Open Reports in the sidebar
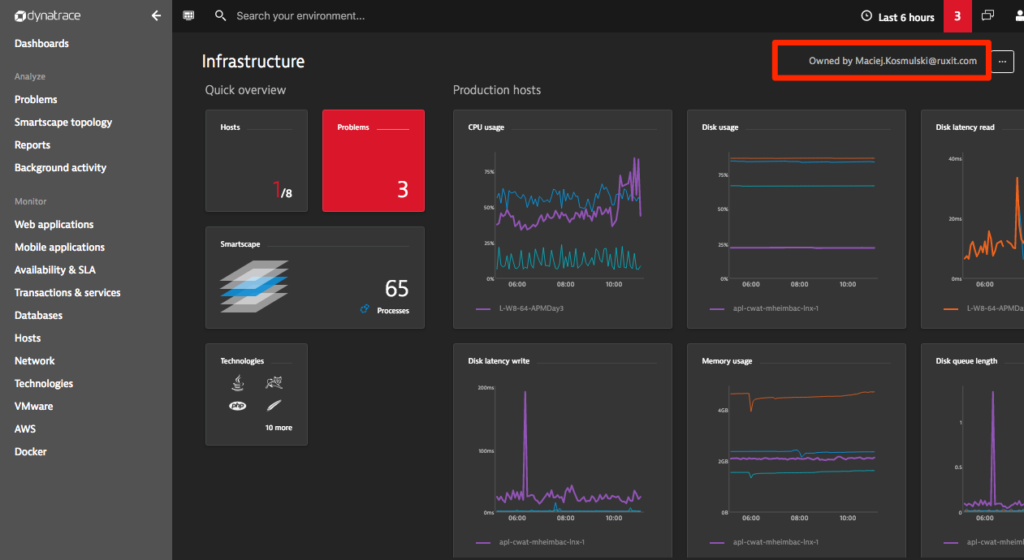This screenshot has height=560, width=1024. point(33,145)
